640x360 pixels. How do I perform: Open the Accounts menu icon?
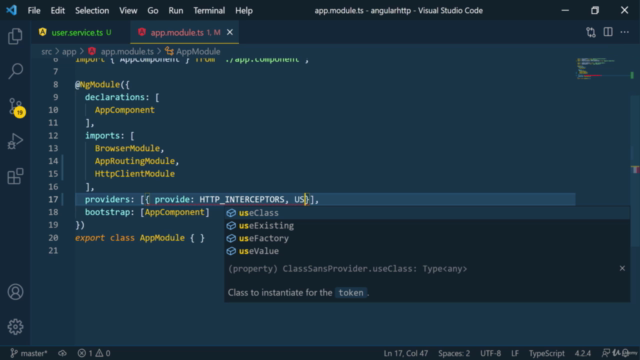pos(15,292)
